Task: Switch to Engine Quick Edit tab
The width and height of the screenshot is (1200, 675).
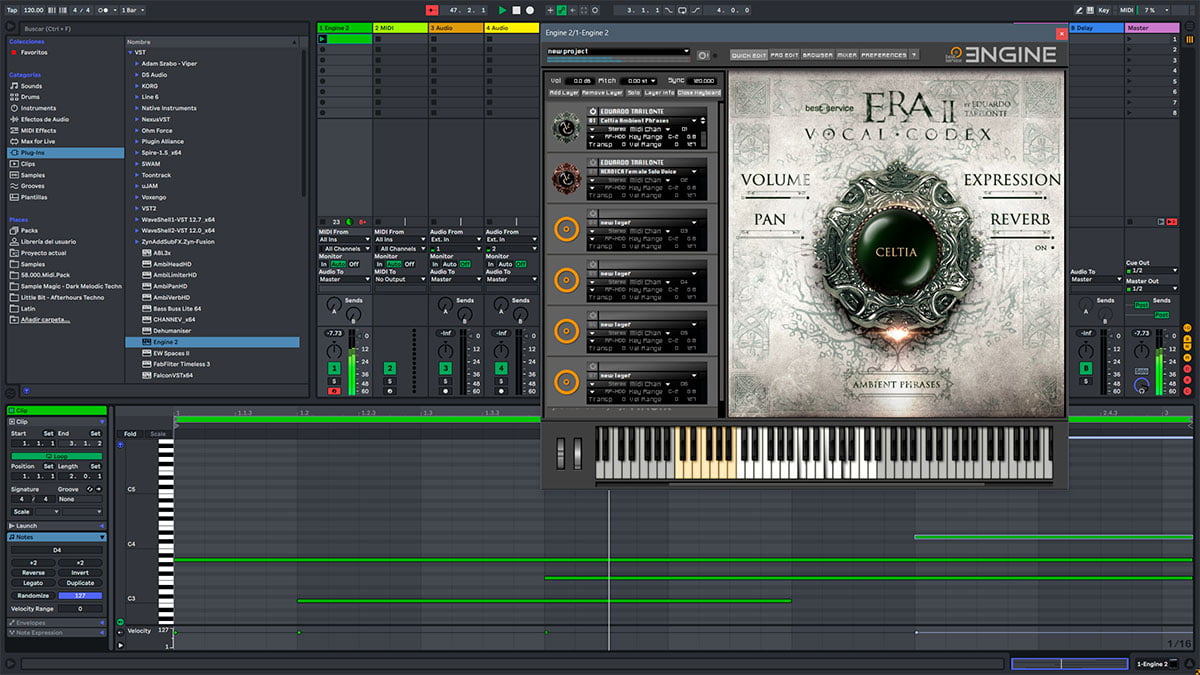Action: [749, 55]
